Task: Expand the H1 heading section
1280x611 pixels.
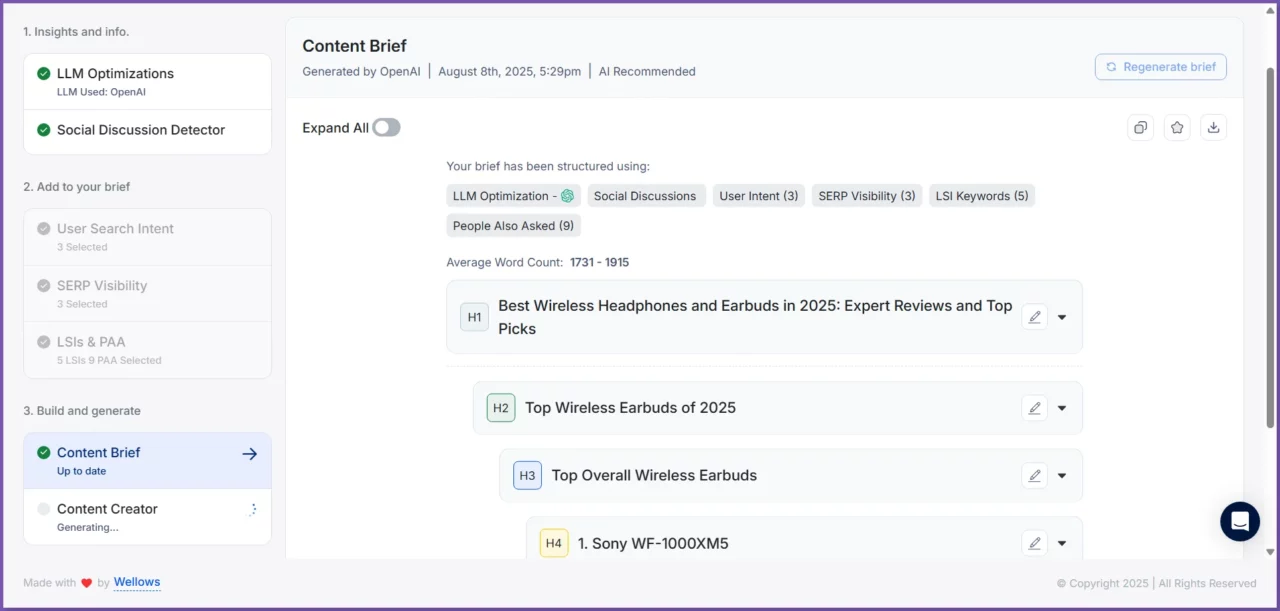Action: pos(1062,317)
